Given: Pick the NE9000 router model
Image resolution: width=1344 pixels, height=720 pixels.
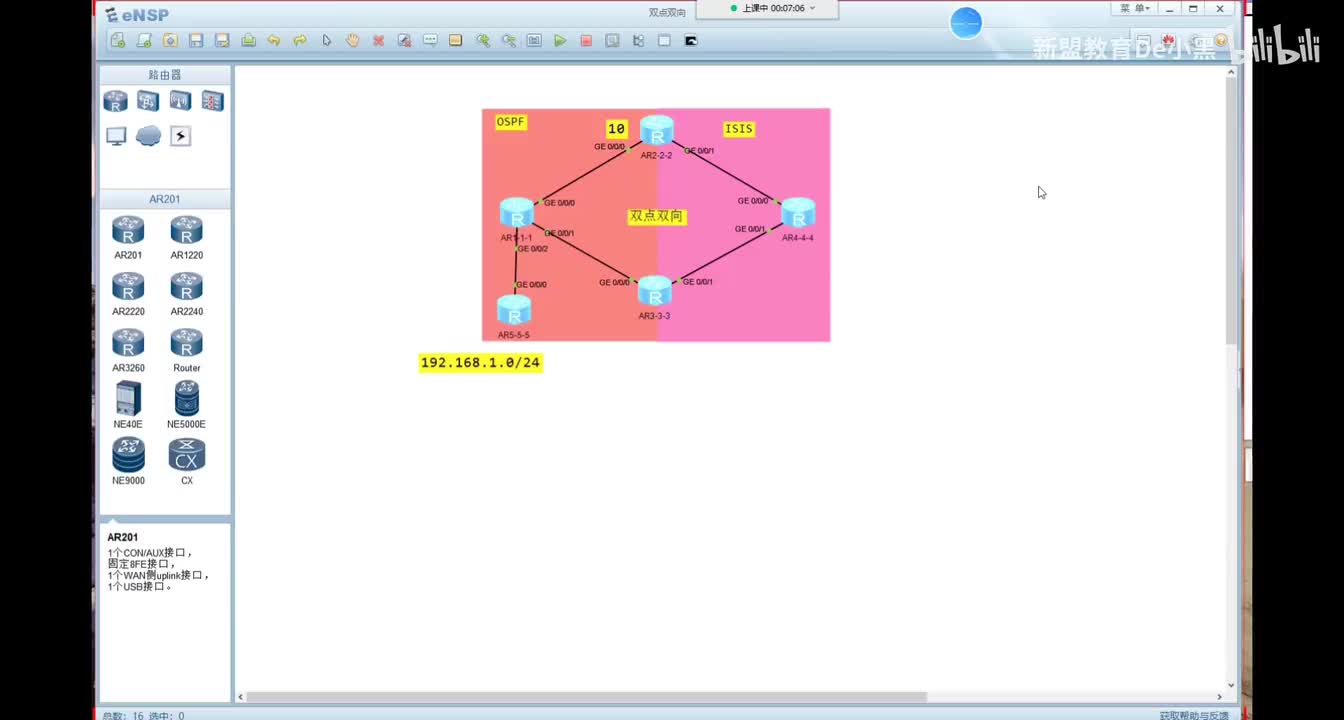Looking at the screenshot, I should coord(128,461).
